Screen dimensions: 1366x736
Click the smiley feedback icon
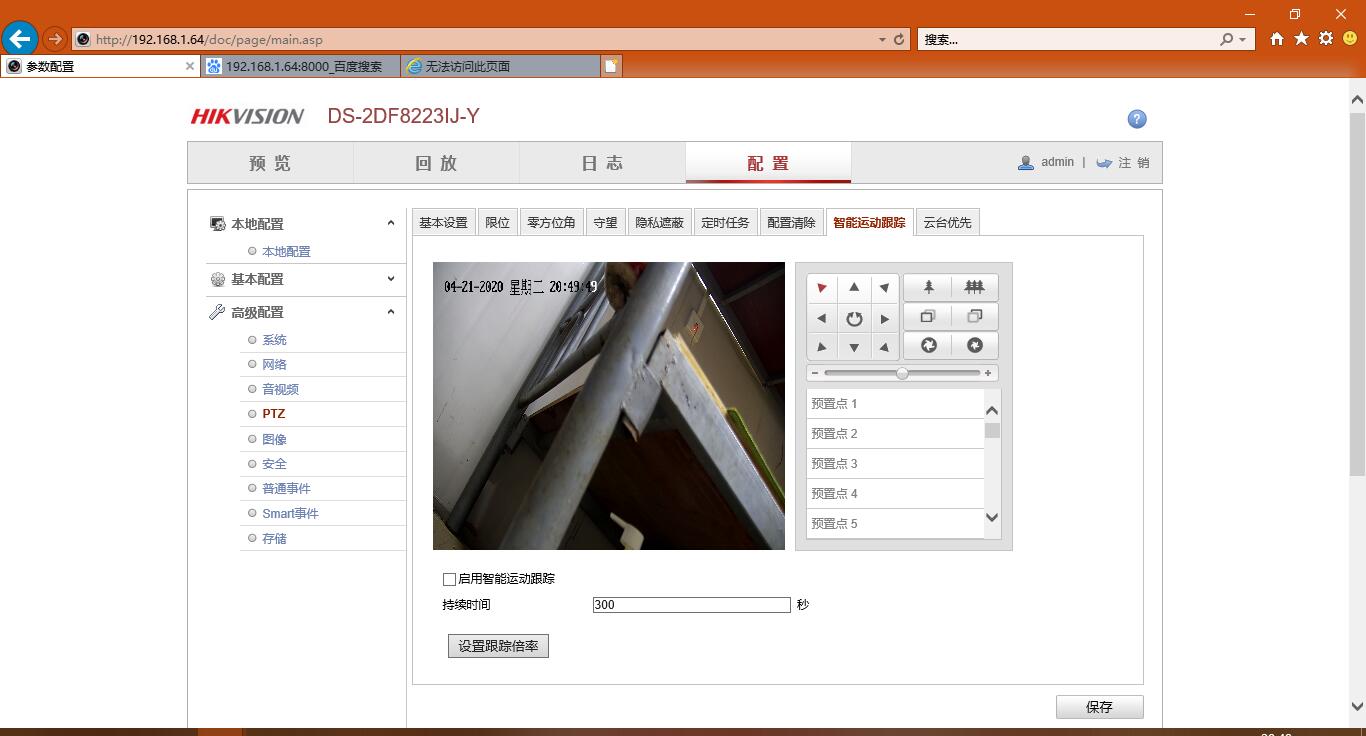click(1350, 39)
